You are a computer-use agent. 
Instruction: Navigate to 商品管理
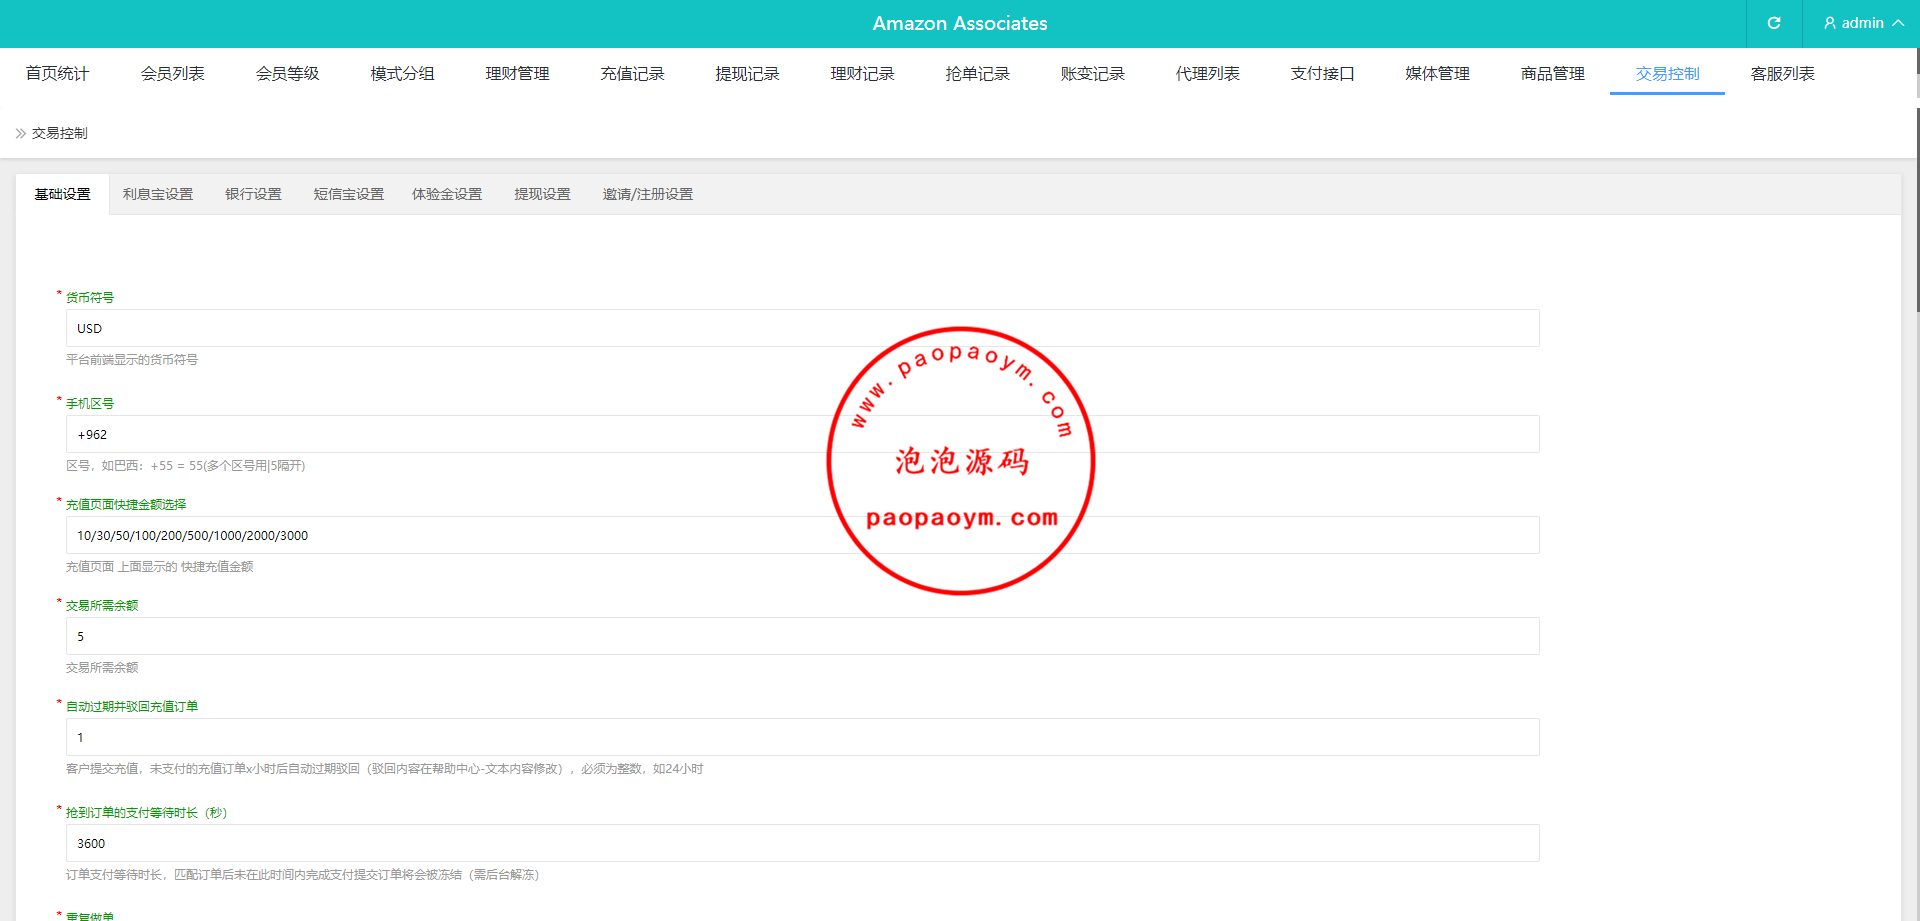pyautogui.click(x=1552, y=74)
